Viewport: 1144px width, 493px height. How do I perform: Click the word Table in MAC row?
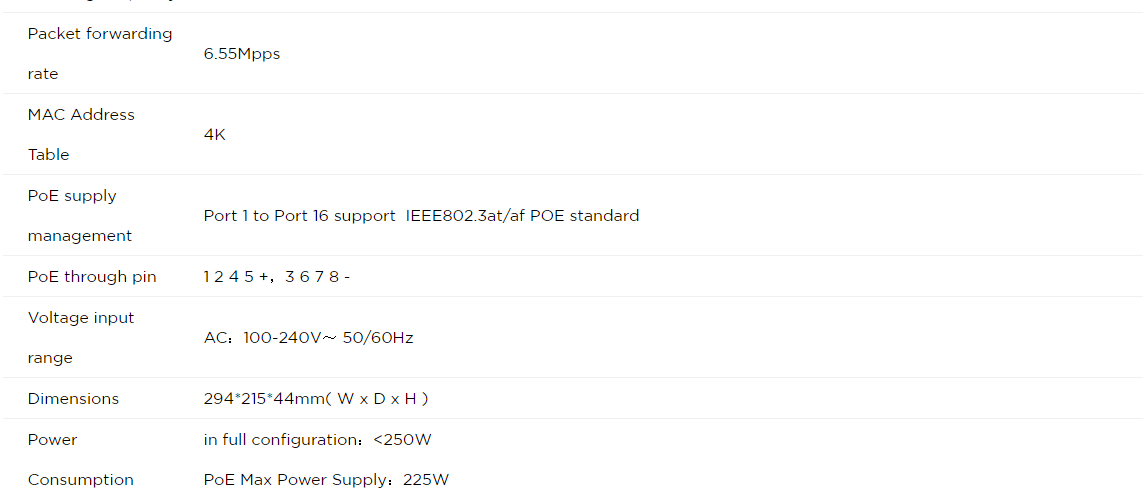[x=48, y=155]
